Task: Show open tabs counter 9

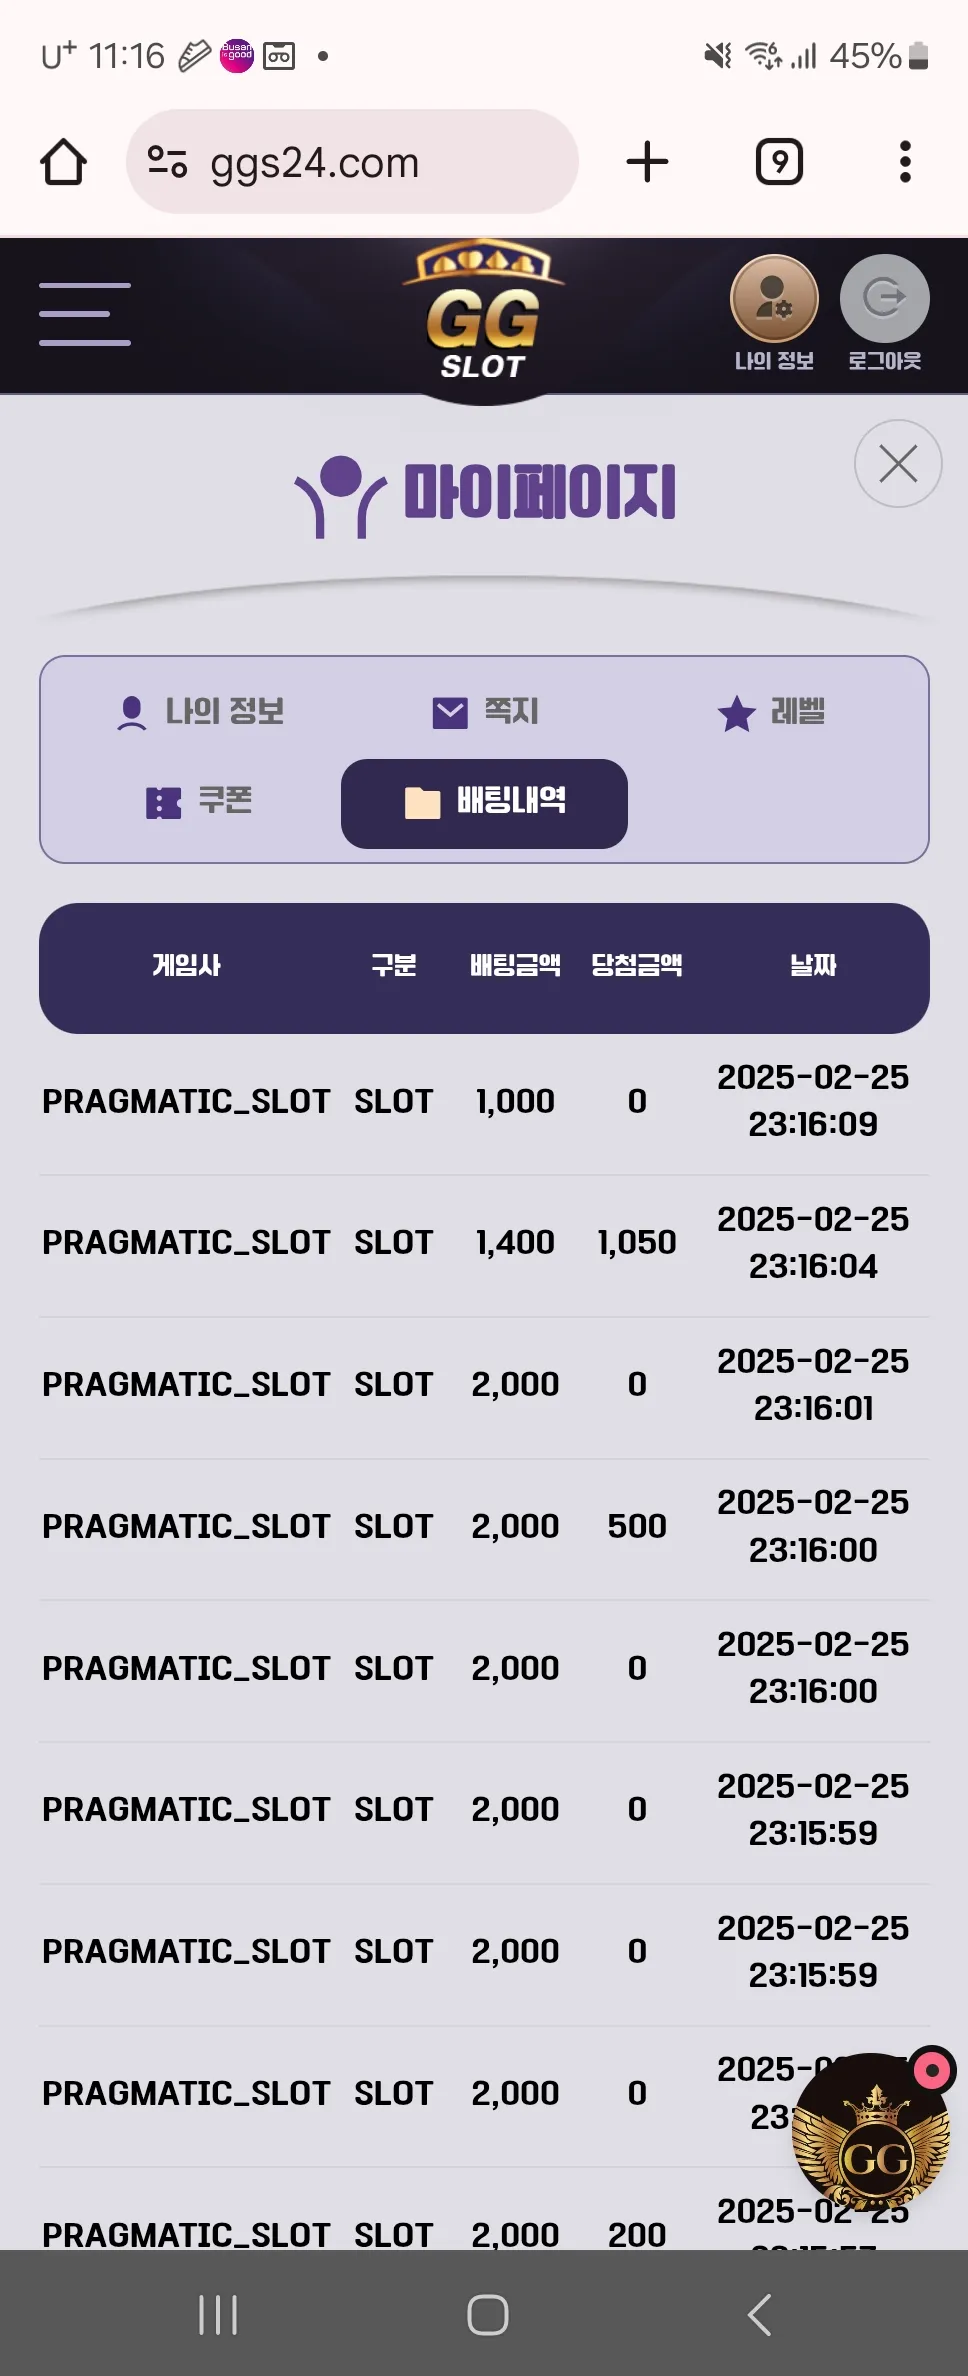Action: pyautogui.click(x=779, y=162)
